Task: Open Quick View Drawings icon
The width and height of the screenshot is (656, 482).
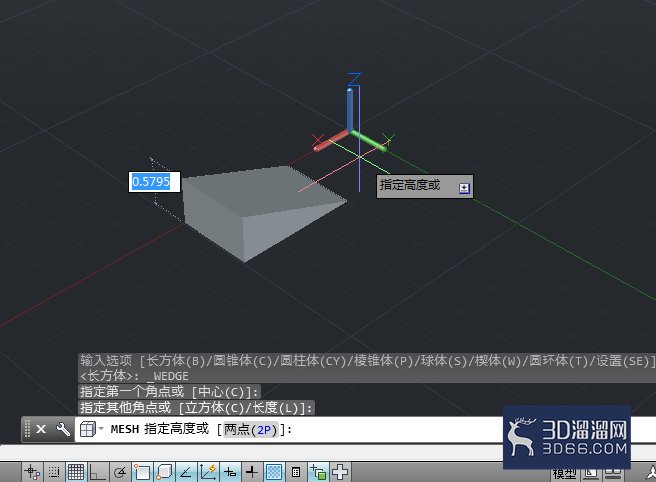Action: (x=613, y=474)
